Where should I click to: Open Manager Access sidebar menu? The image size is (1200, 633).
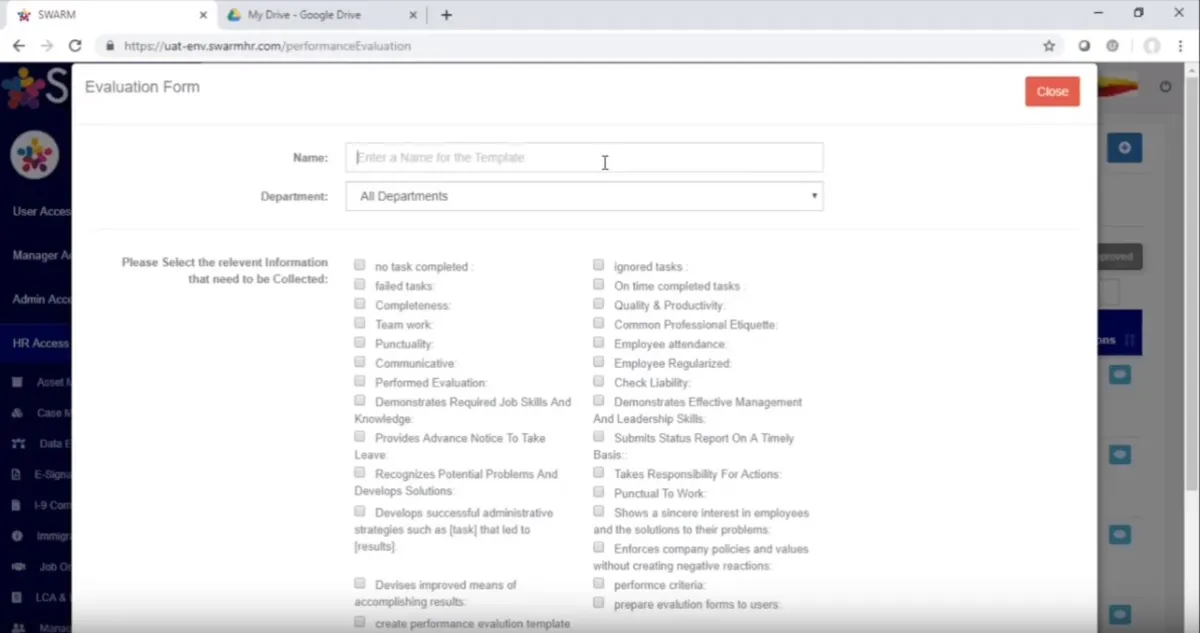[x=36, y=256]
